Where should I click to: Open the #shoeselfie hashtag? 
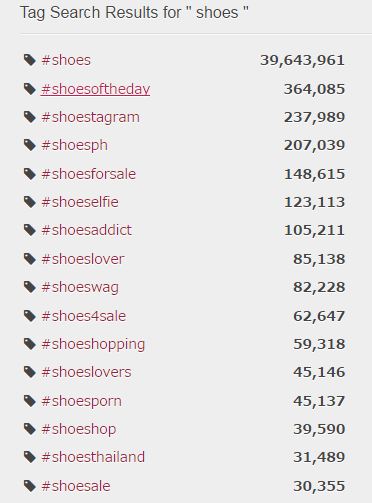click(x=80, y=202)
